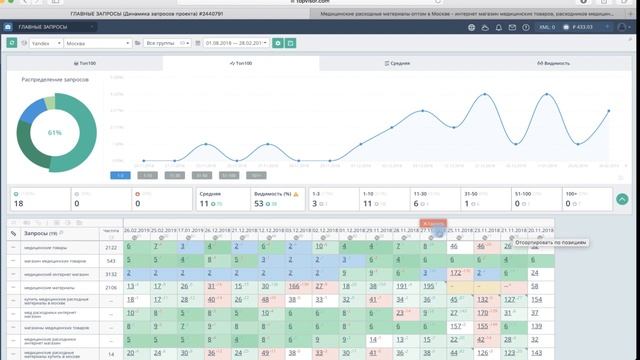Screen dimensions: 640x360
Task: Switch to the Средняя tab
Action: click(397, 63)
